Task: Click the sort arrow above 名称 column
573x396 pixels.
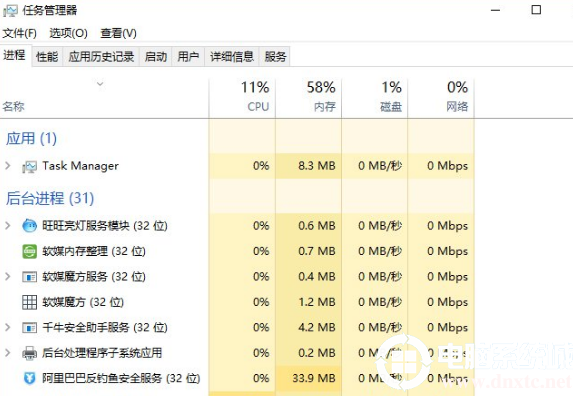Action: pyautogui.click(x=100, y=84)
